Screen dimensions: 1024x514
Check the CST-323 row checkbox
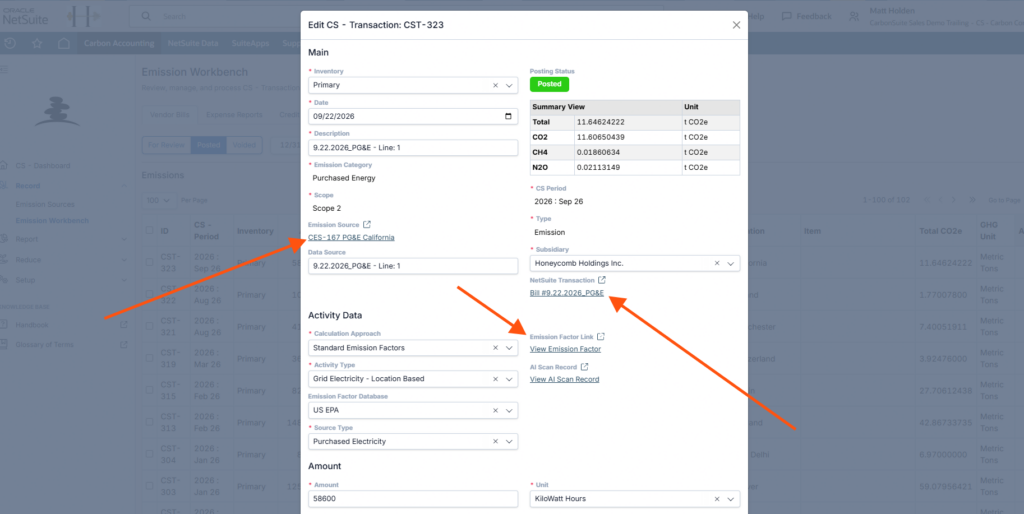click(150, 263)
